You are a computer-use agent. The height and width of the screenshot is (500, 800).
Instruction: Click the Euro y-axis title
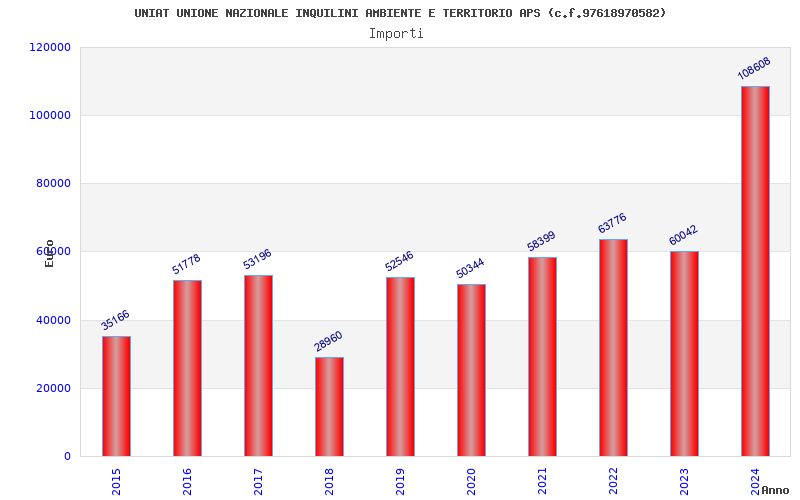(49, 253)
